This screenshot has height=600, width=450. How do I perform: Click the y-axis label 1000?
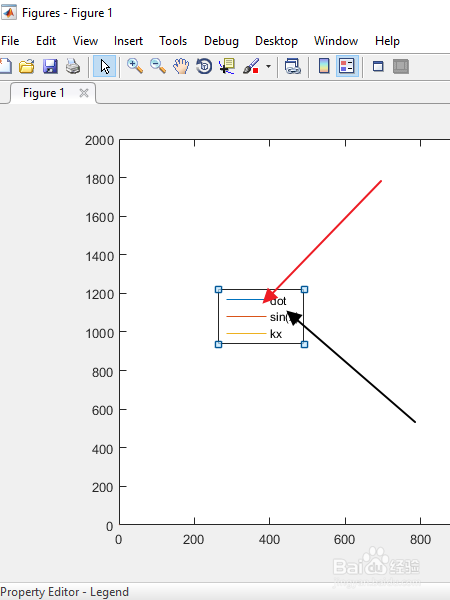(x=99, y=333)
